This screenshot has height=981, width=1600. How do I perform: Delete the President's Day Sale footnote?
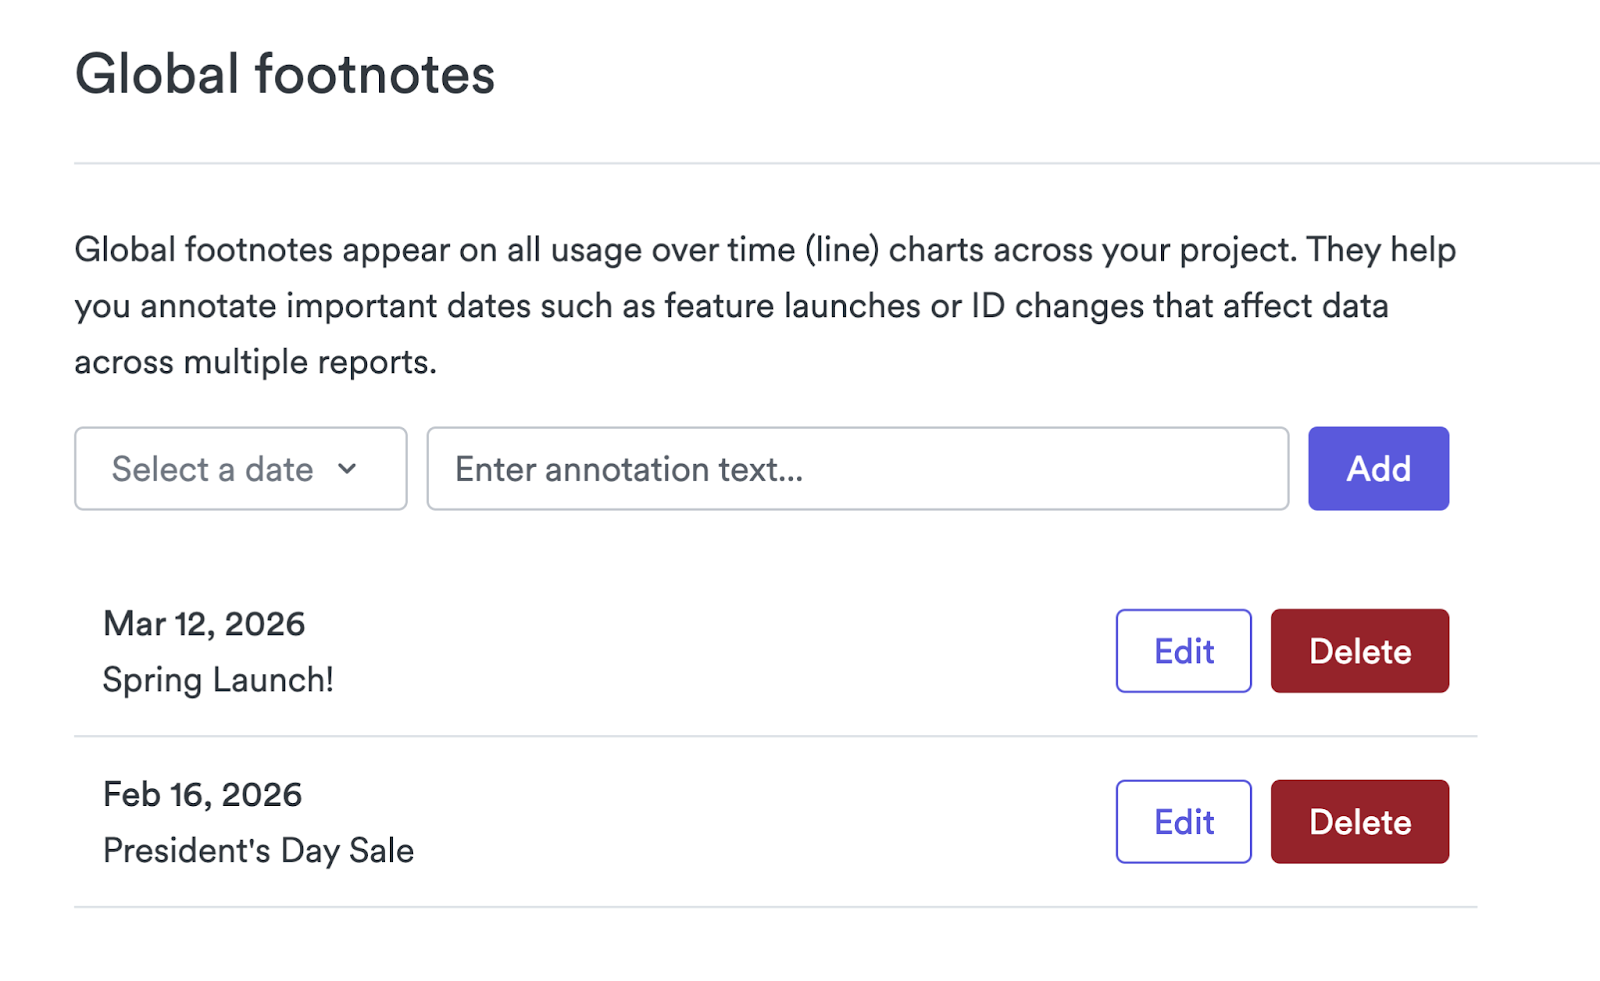1359,822
